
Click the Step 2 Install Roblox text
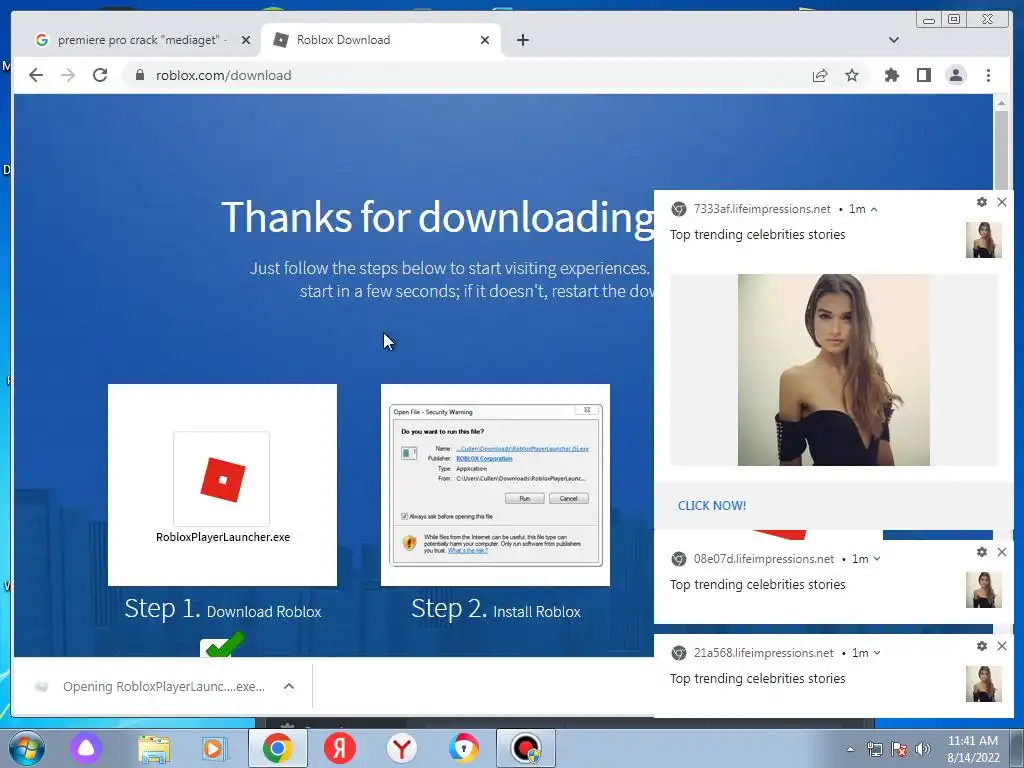(496, 610)
